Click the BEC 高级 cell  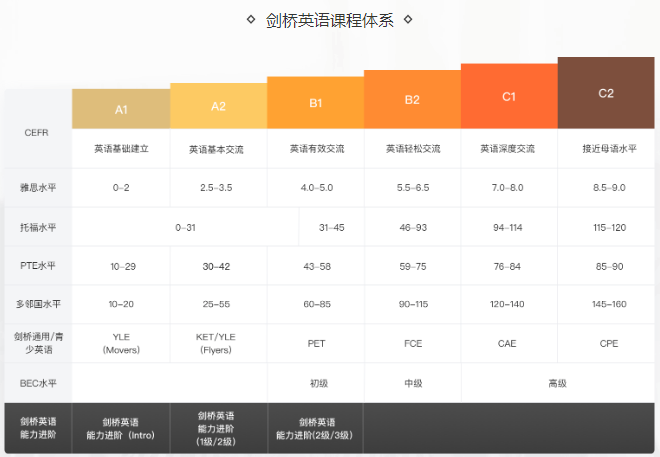tap(557, 383)
